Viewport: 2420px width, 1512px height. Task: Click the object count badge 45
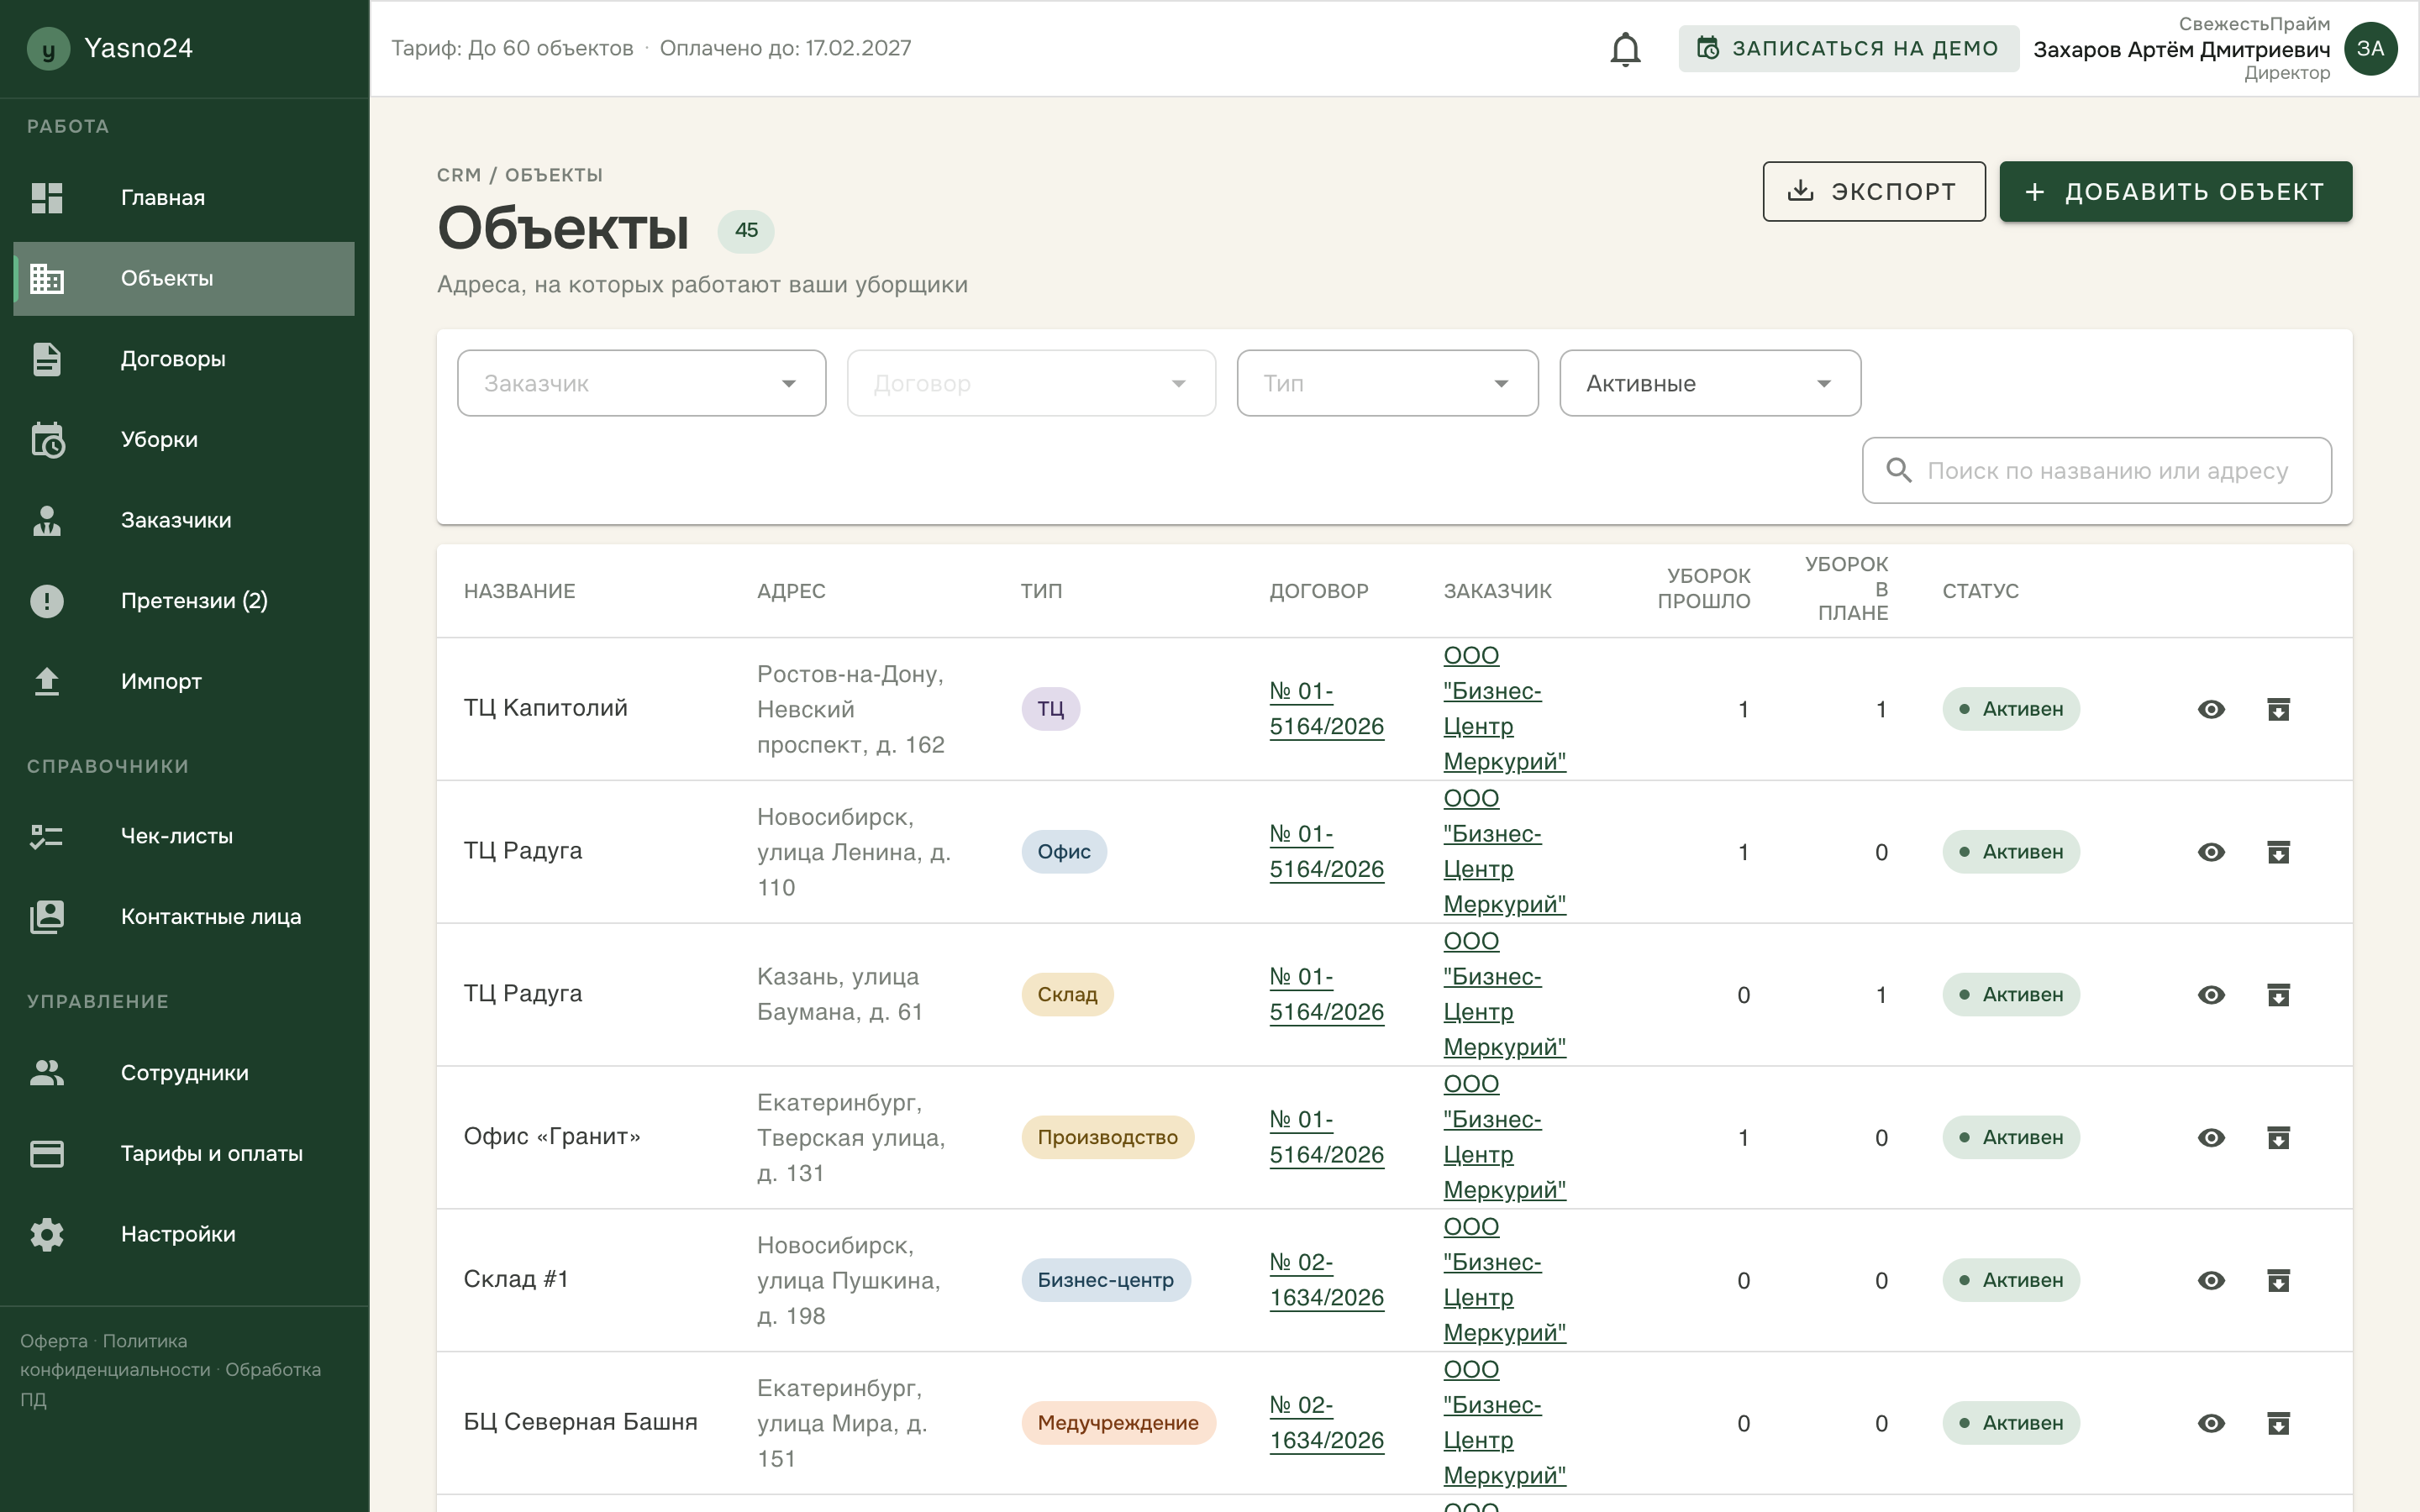tap(746, 231)
